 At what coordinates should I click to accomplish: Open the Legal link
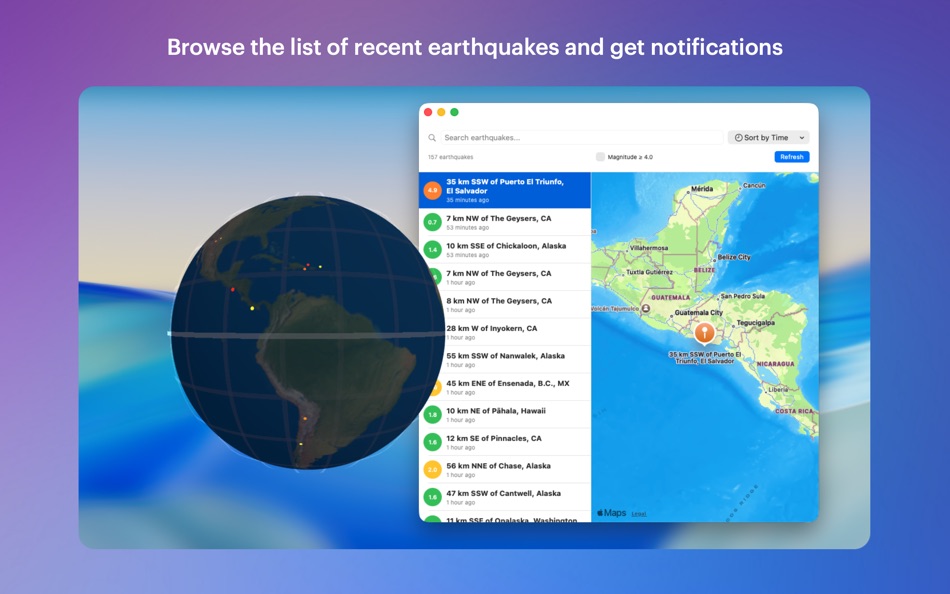point(637,512)
